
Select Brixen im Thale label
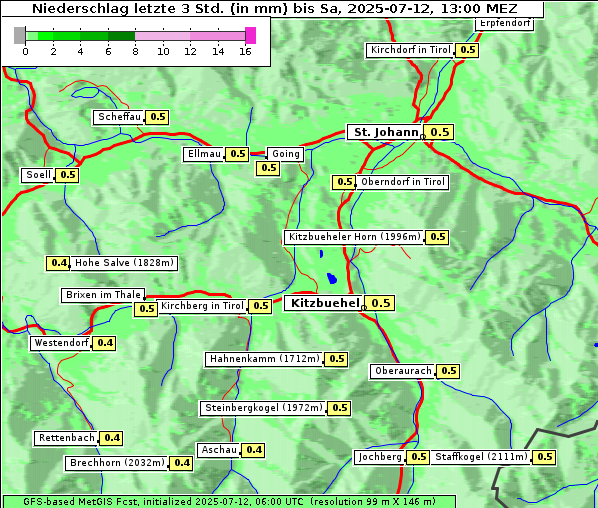click(x=103, y=296)
